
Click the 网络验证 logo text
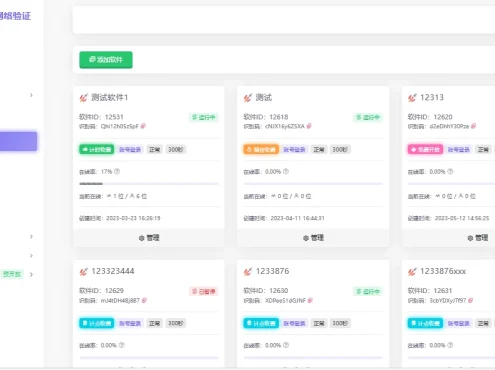click(15, 16)
